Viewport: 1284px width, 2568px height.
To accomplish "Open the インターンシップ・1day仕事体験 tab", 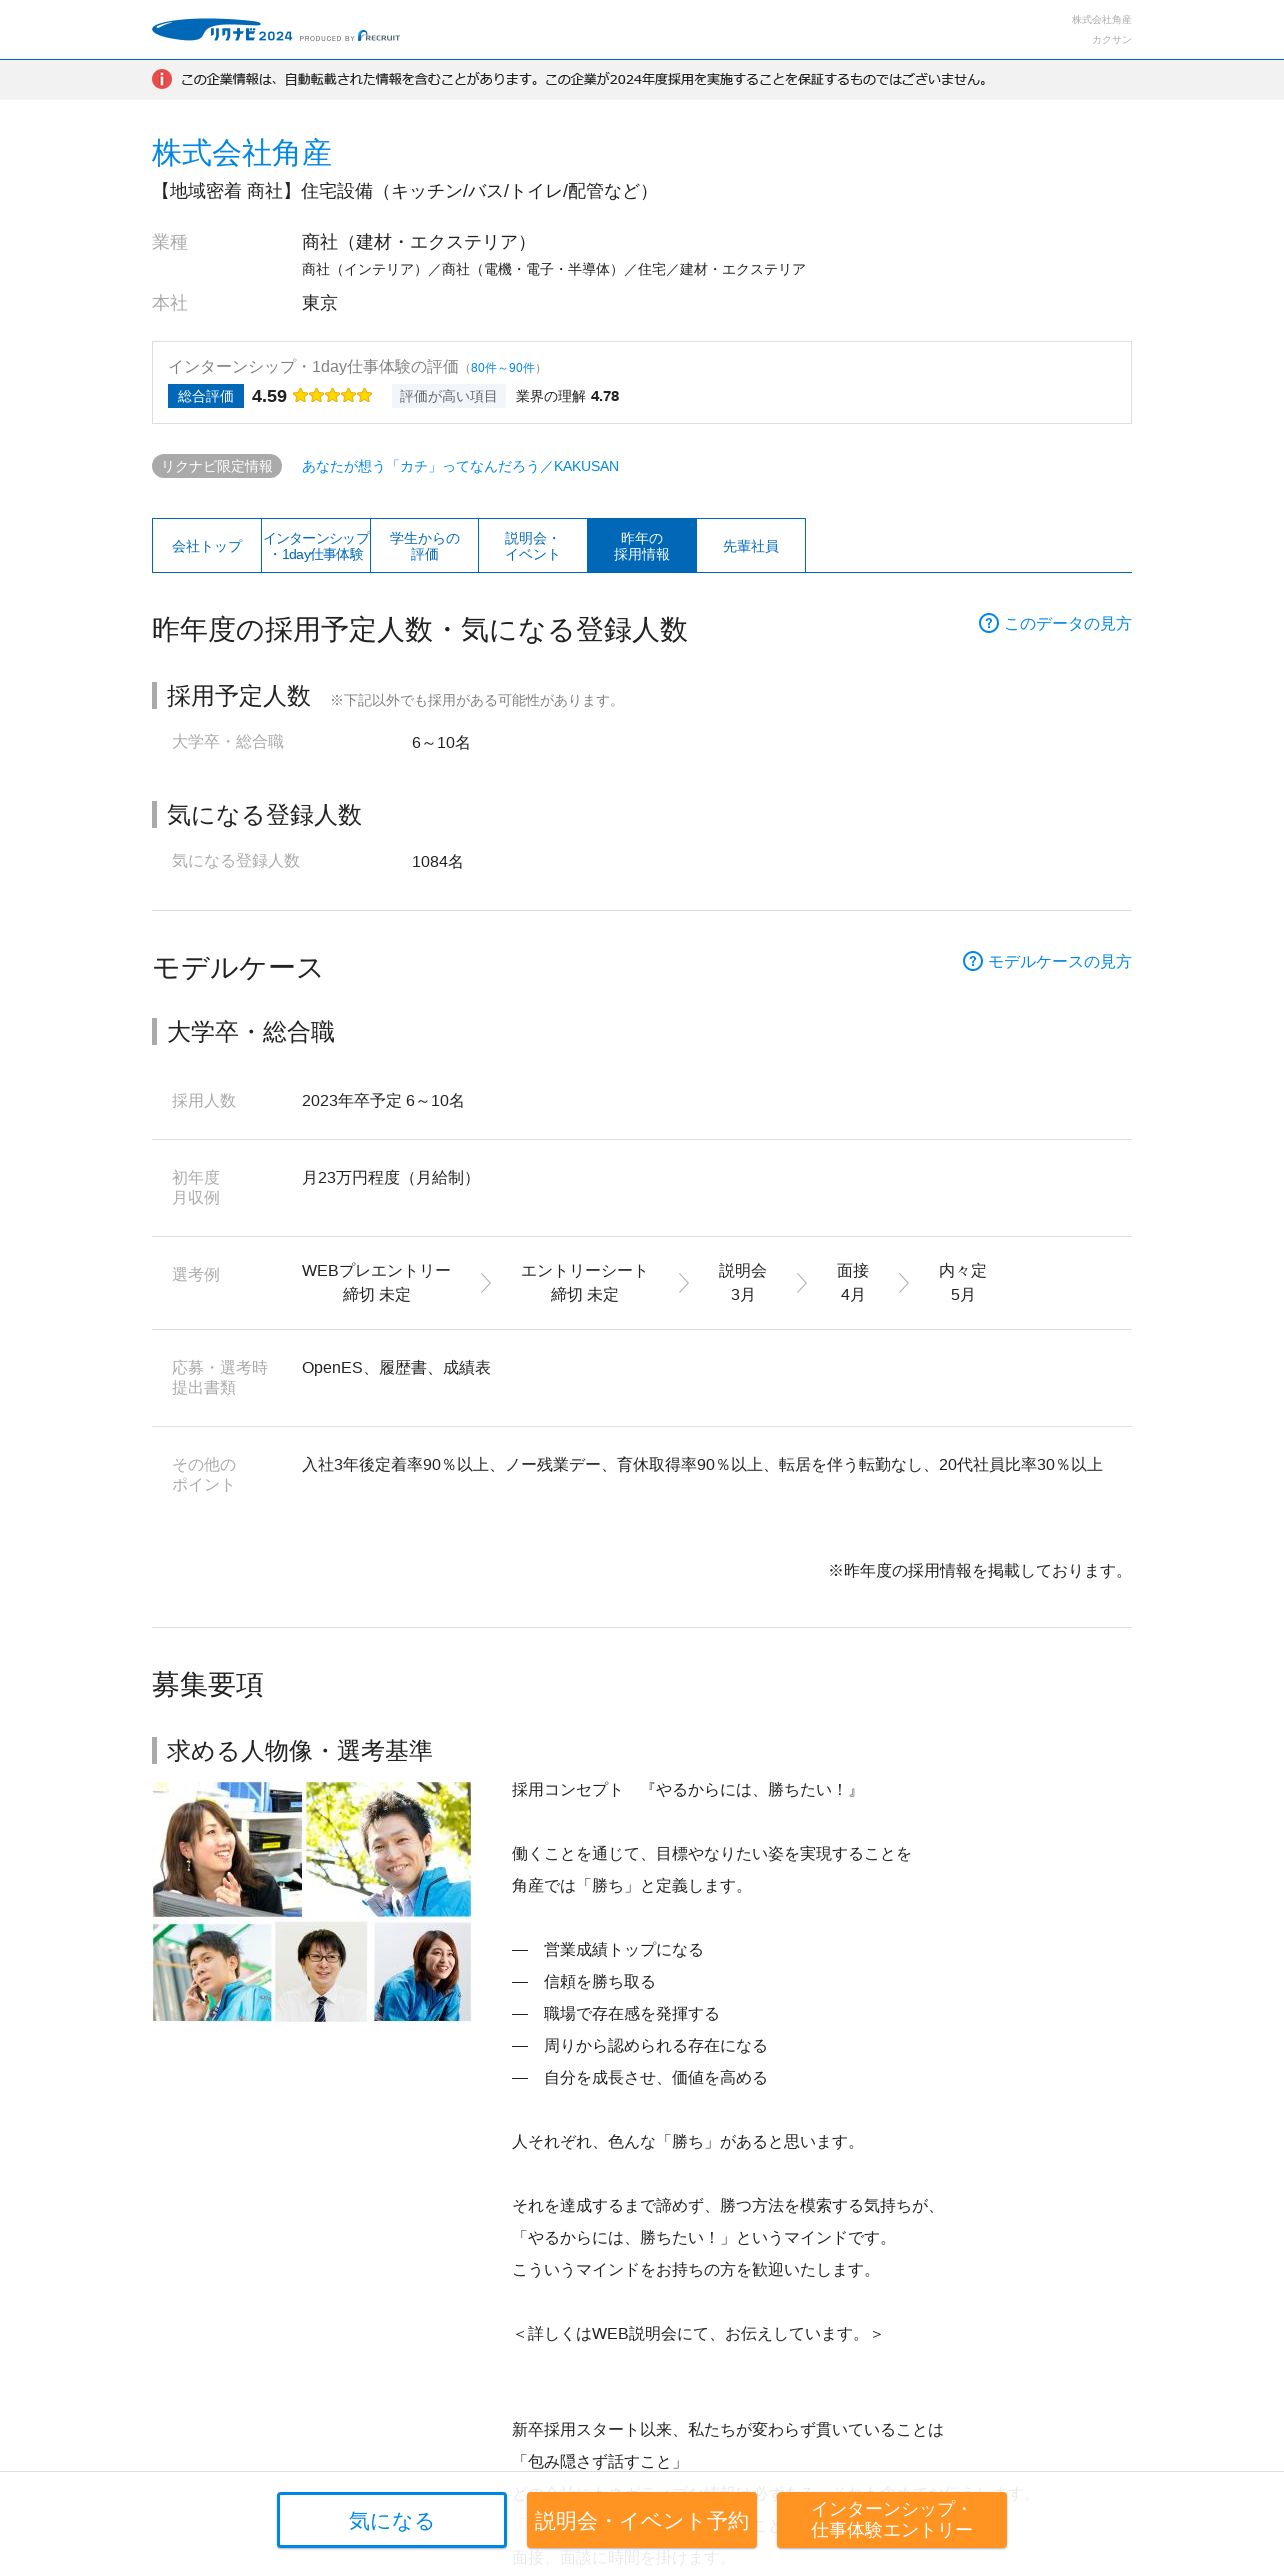I will (x=316, y=546).
